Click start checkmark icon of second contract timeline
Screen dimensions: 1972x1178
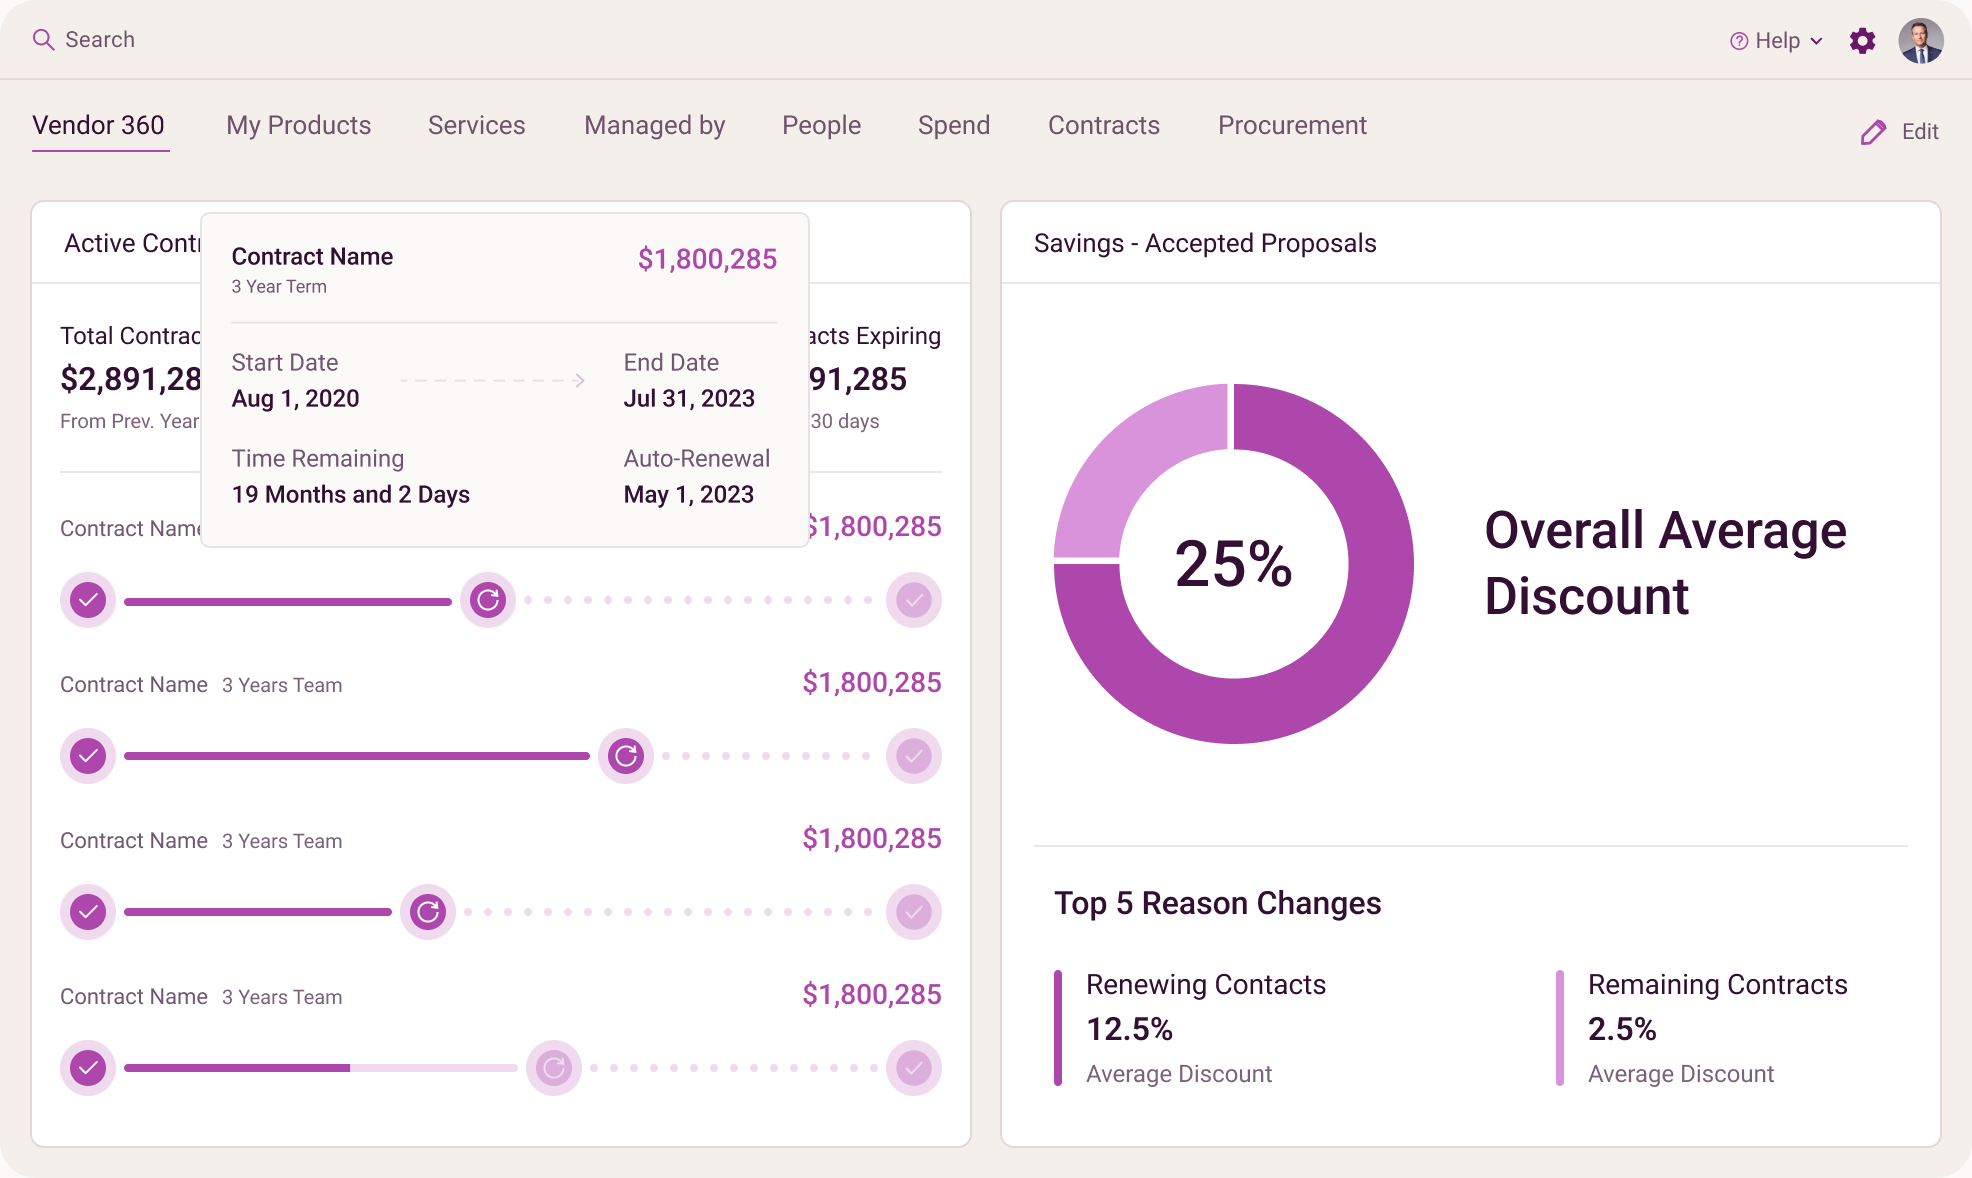88,756
